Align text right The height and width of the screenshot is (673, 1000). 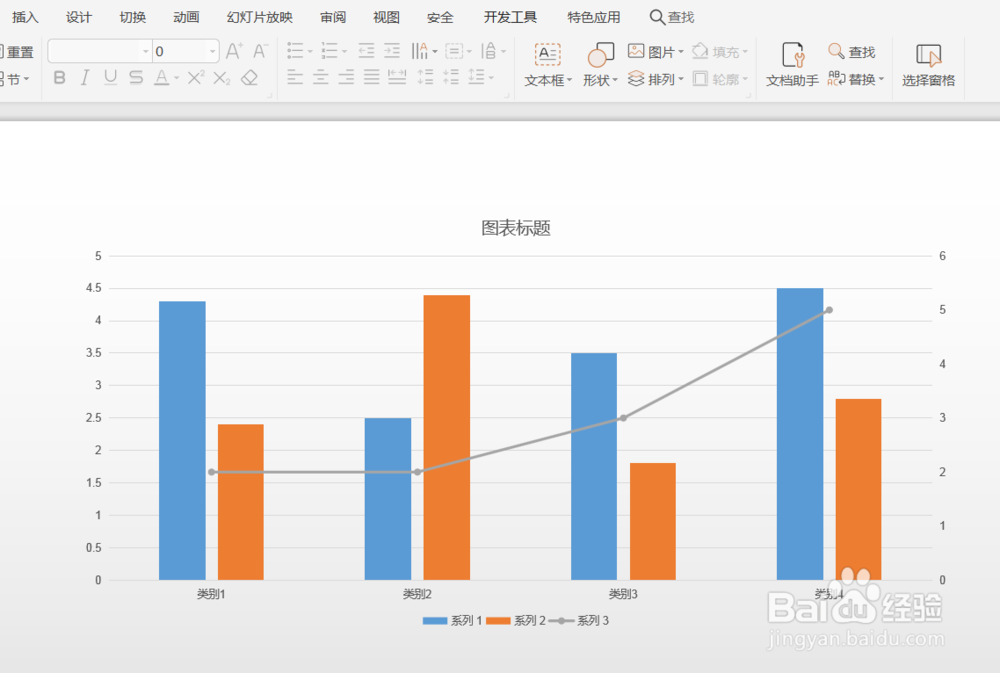346,78
